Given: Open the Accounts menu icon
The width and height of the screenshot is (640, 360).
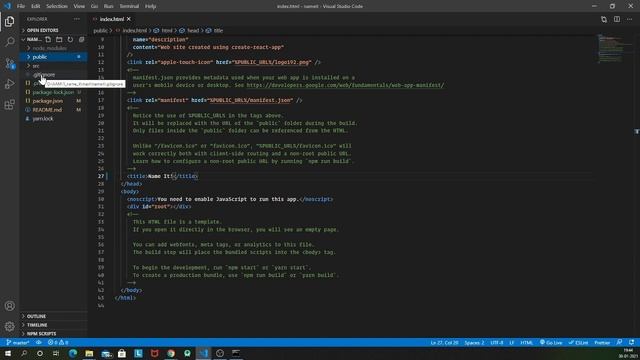Looking at the screenshot, I should [9, 306].
